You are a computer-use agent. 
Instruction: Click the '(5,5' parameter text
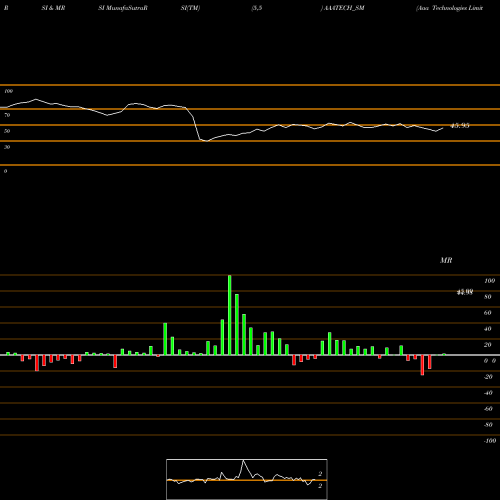257,8
